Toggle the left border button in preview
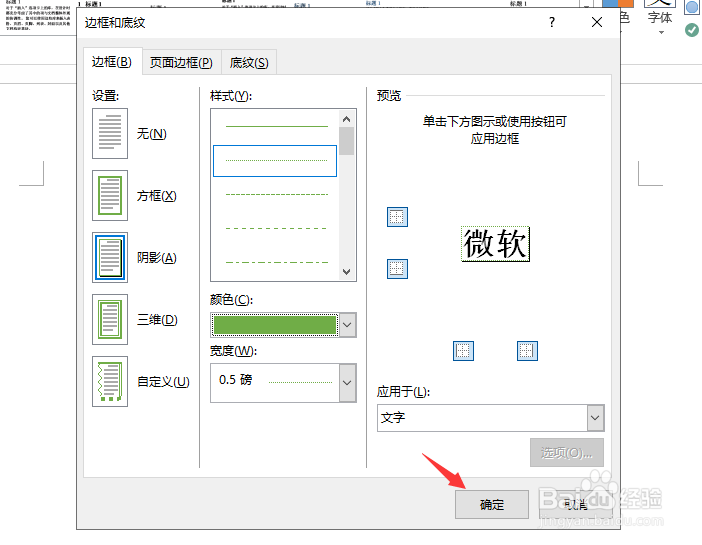This screenshot has width=702, height=545. coord(463,351)
